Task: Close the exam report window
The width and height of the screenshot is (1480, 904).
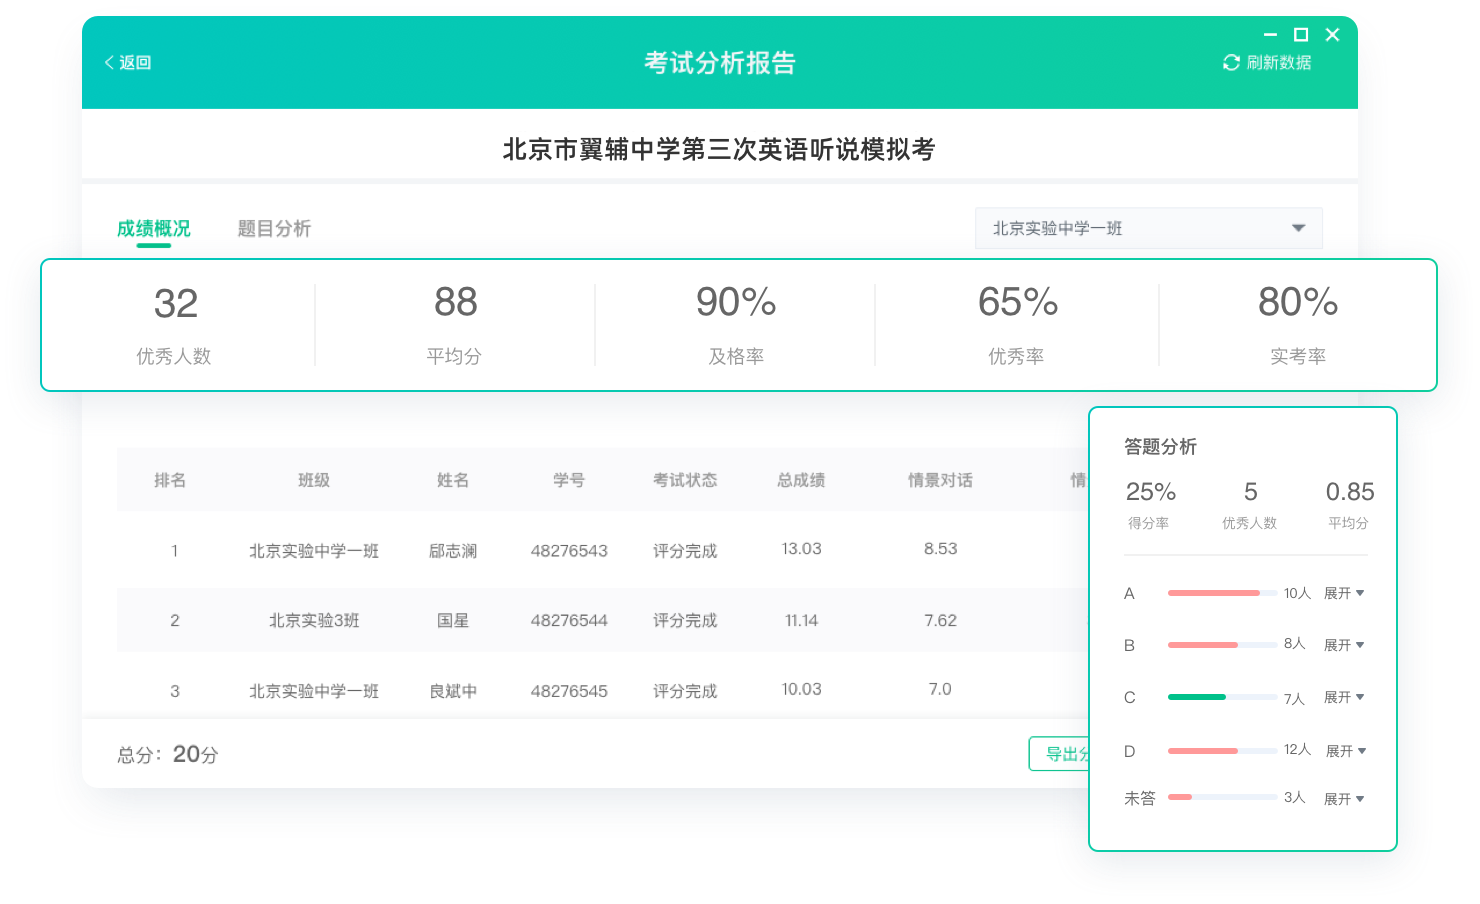Action: point(1332,35)
